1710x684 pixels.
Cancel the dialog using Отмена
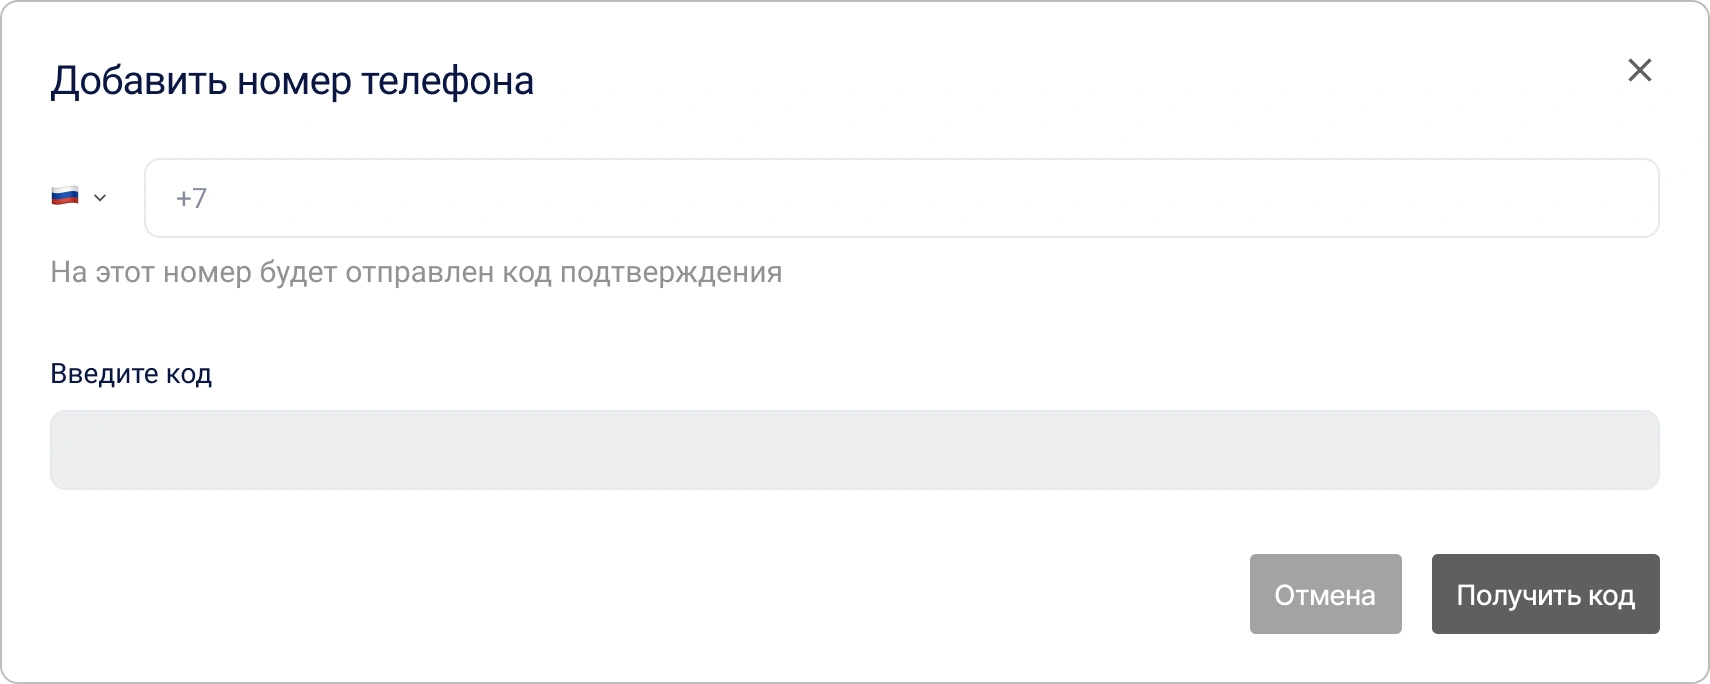[1325, 594]
